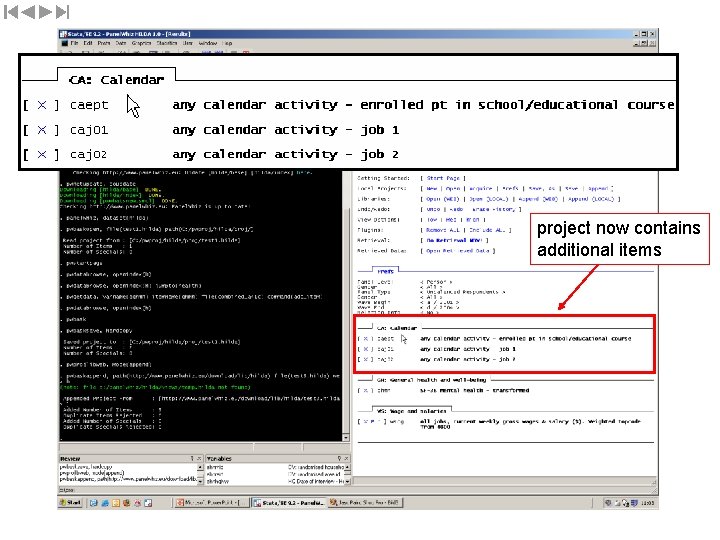This screenshot has height=540, width=720.
Task: Click the GH: General health and well-being header
Action: 431,380
